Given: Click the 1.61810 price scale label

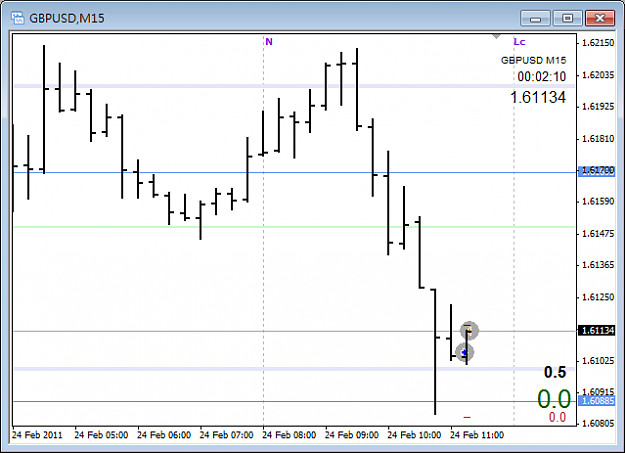Looking at the screenshot, I should [598, 138].
